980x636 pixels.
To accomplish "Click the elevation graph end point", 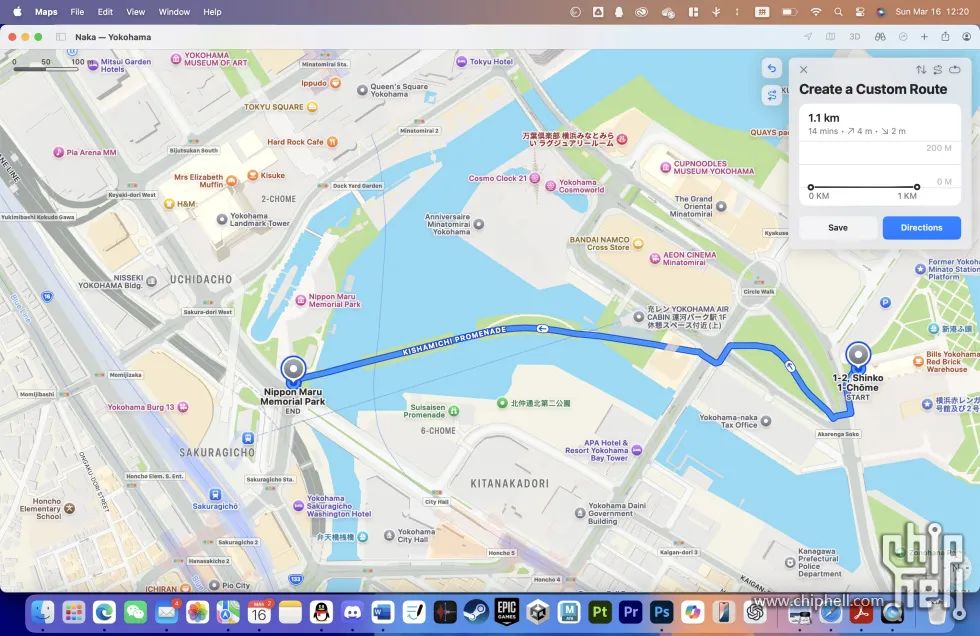I will point(917,187).
